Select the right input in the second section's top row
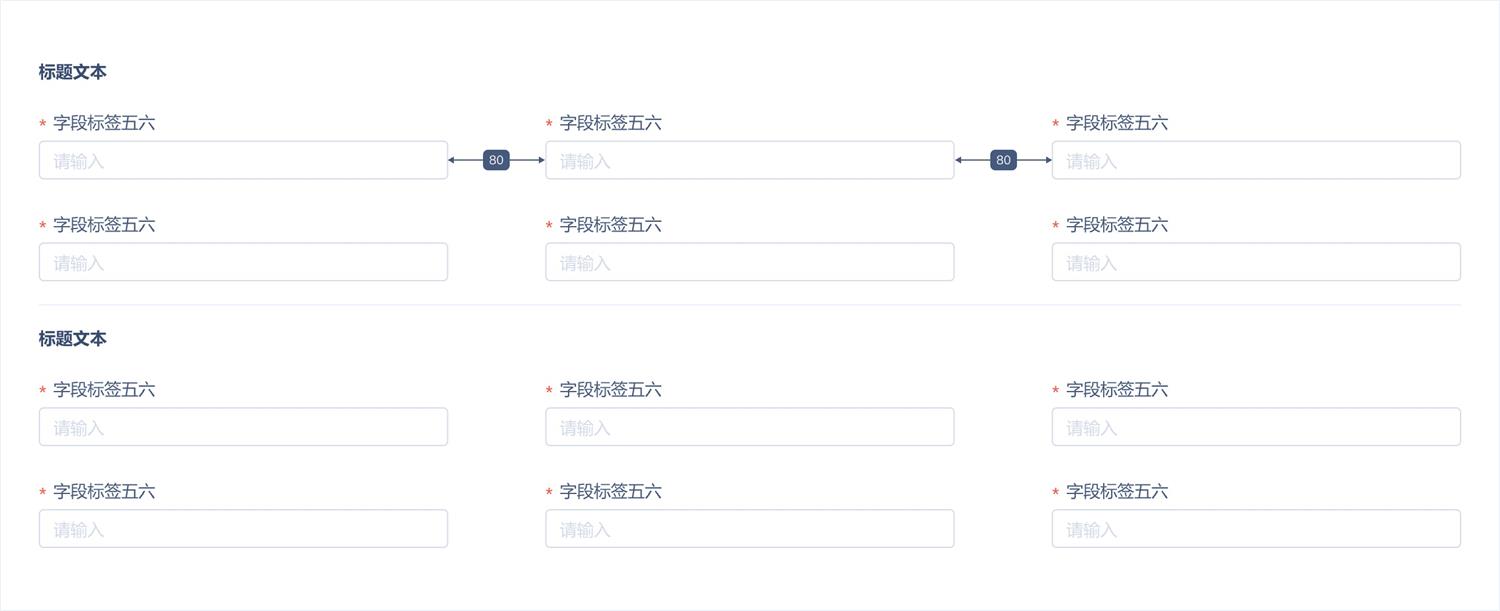 (x=1255, y=427)
